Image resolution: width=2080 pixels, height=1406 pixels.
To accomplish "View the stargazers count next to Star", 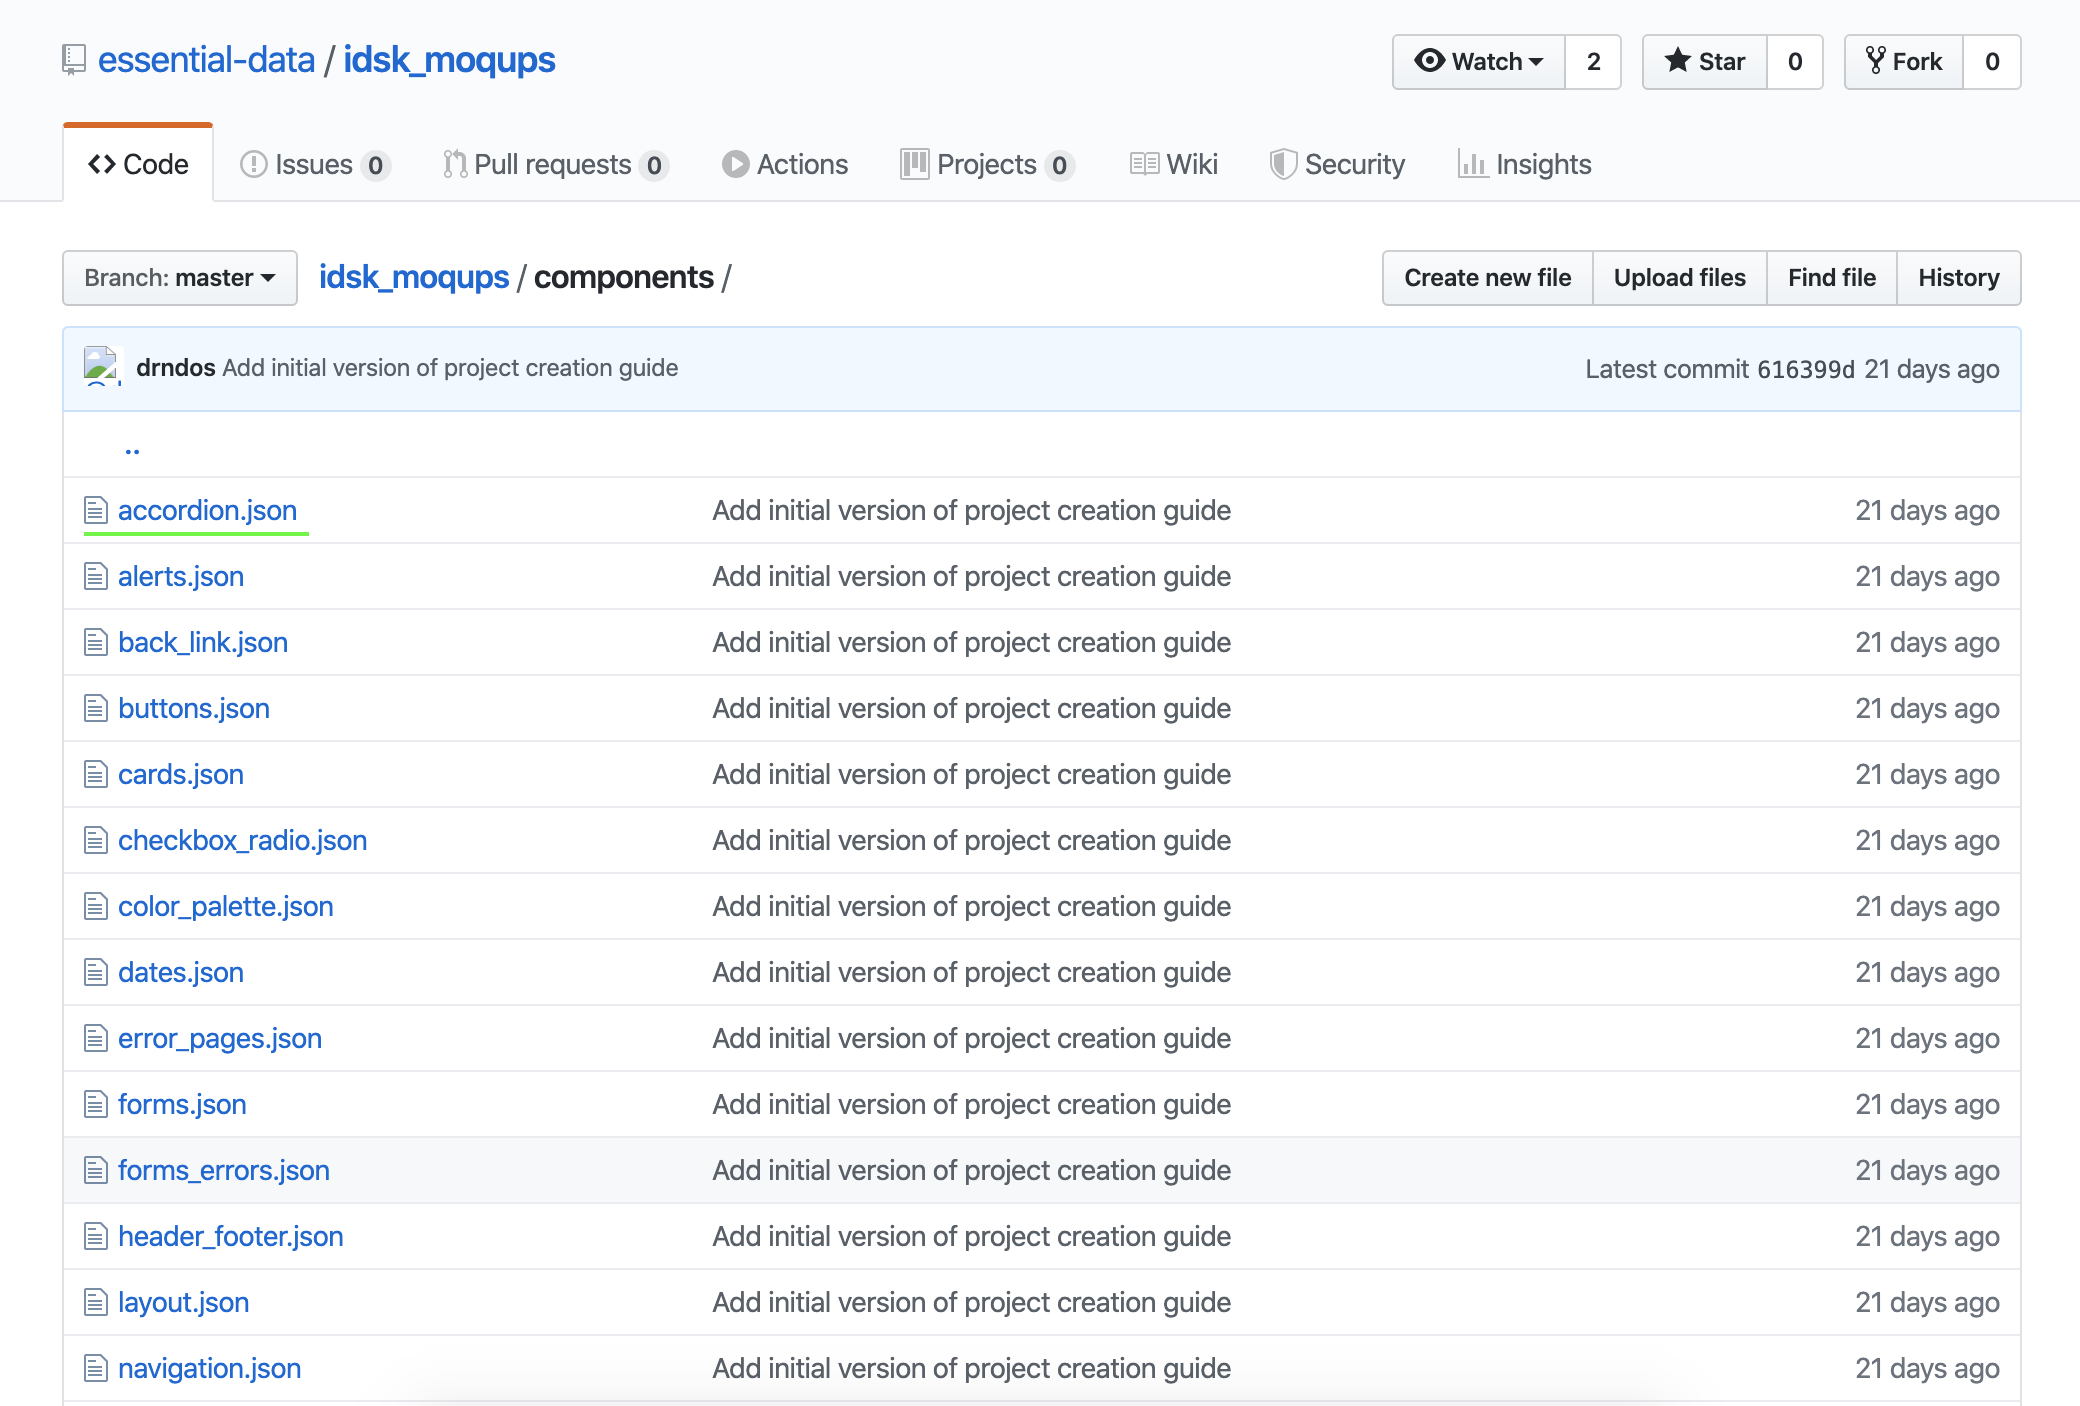I will pos(1795,62).
